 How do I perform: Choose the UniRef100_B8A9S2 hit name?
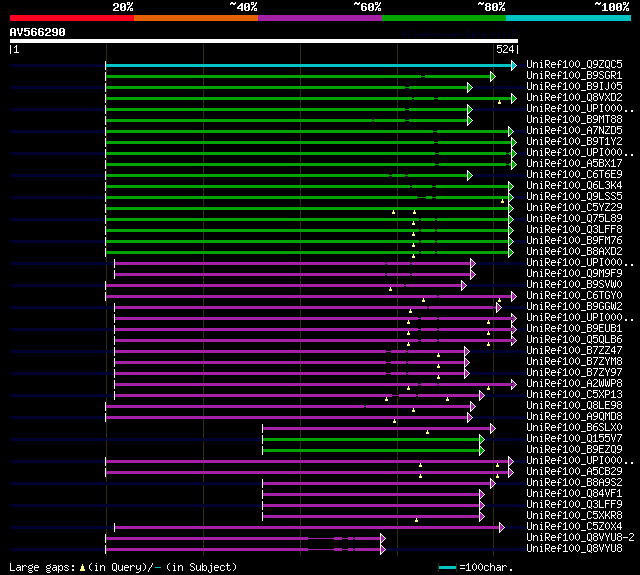tap(574, 483)
